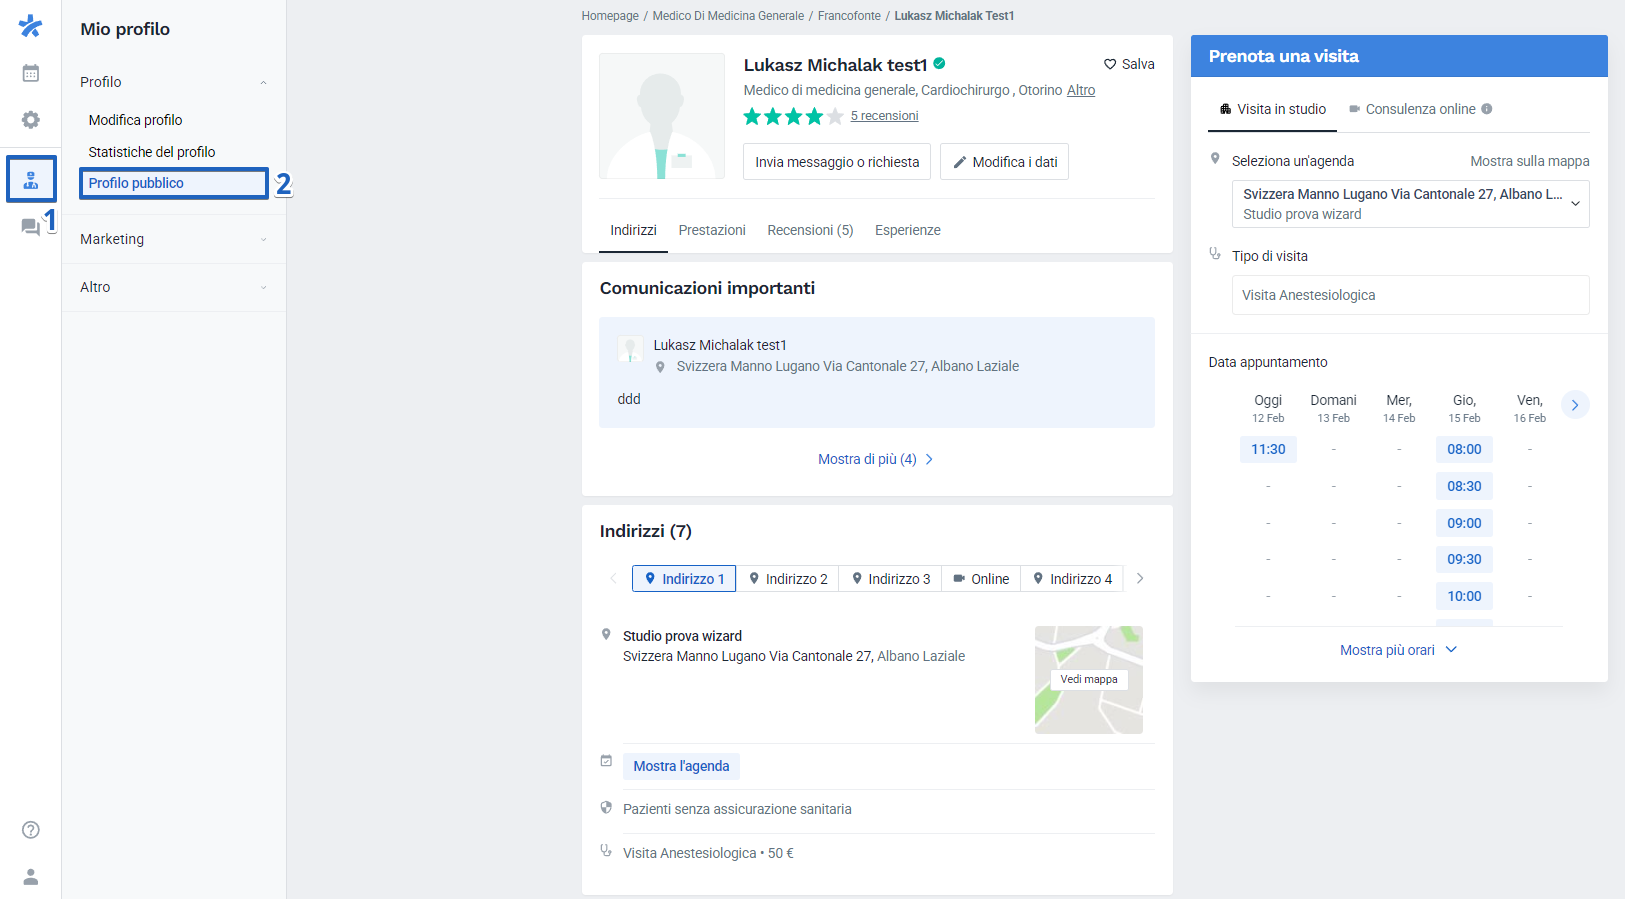Open the Esperienze tab

click(908, 230)
